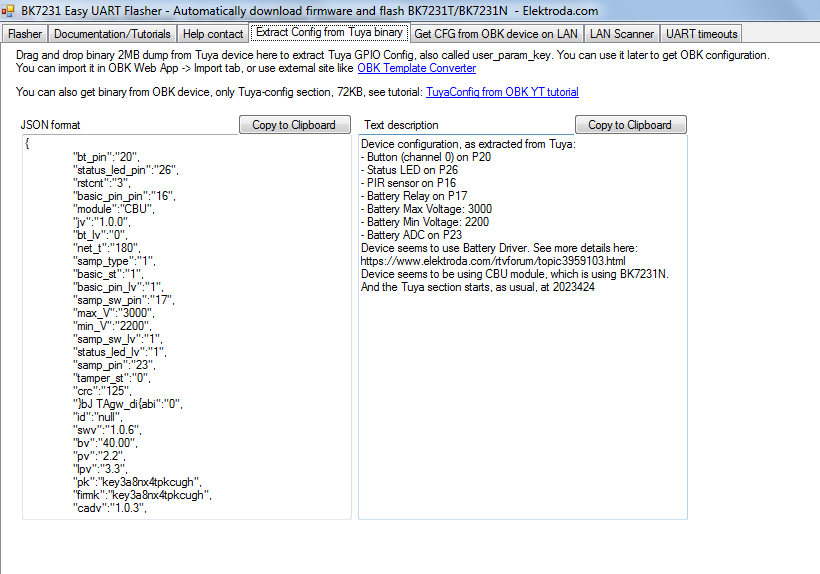Click the "JSON format" label
The width and height of the screenshot is (820, 574).
click(50, 125)
